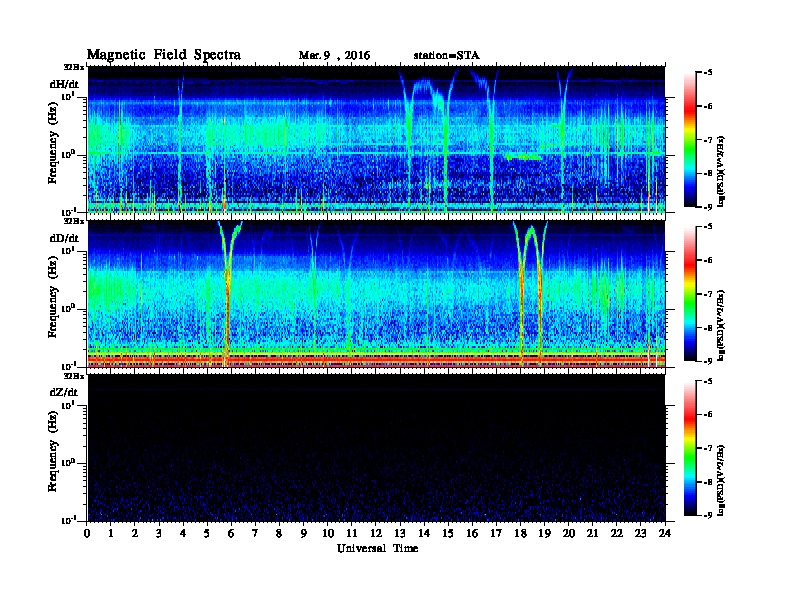Viewport: 792px width, 612px height.
Task: Click the dZ/dt color bar 'log(PSD)' units label
Action: 722,481
